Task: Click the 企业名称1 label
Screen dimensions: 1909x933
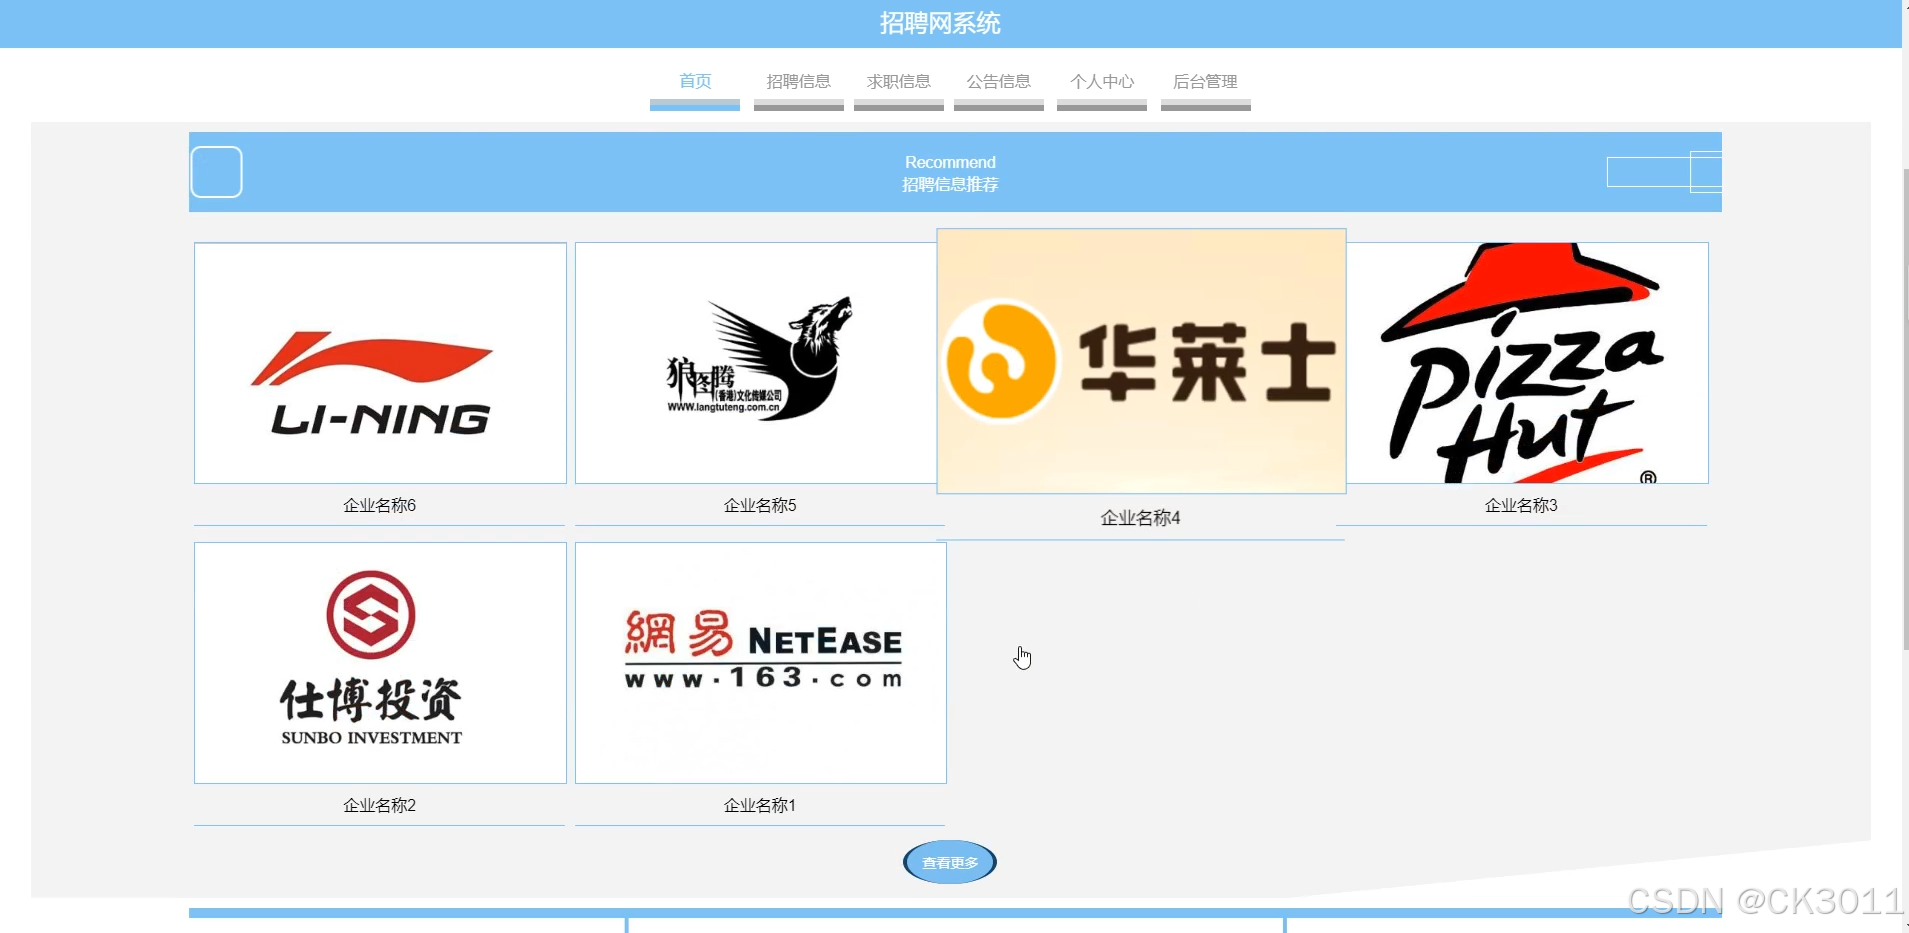Action: pos(760,806)
